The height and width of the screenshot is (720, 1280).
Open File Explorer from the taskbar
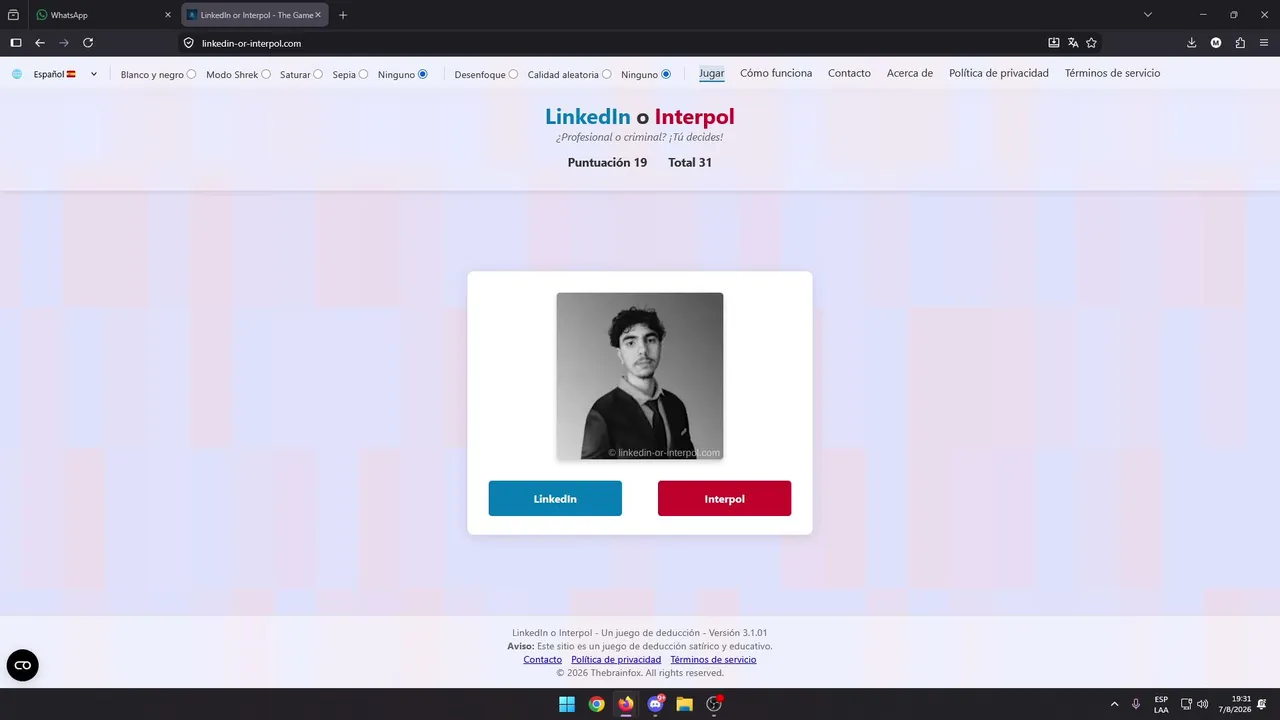[684, 704]
